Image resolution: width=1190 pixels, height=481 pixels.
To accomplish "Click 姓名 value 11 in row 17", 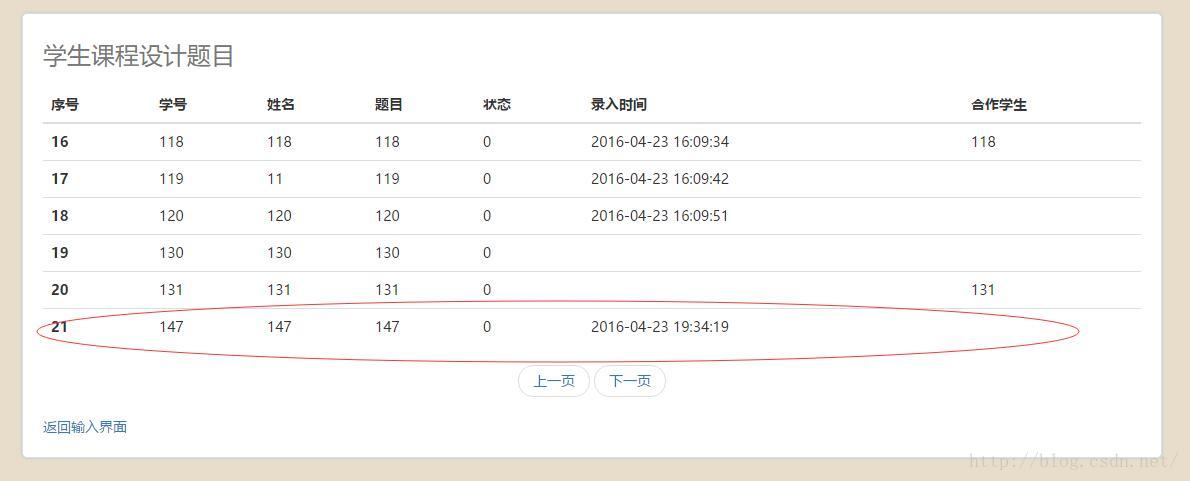I will (x=275, y=179).
